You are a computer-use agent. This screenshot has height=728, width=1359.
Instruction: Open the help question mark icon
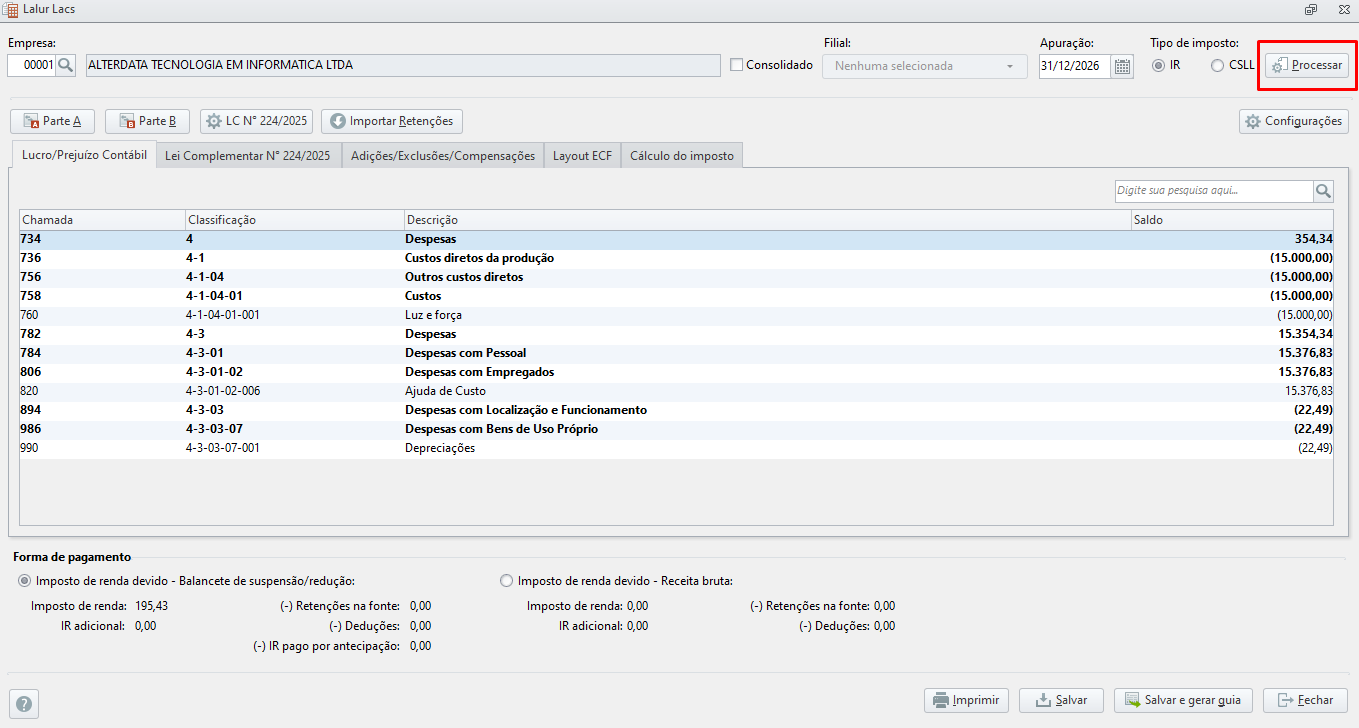coord(24,704)
